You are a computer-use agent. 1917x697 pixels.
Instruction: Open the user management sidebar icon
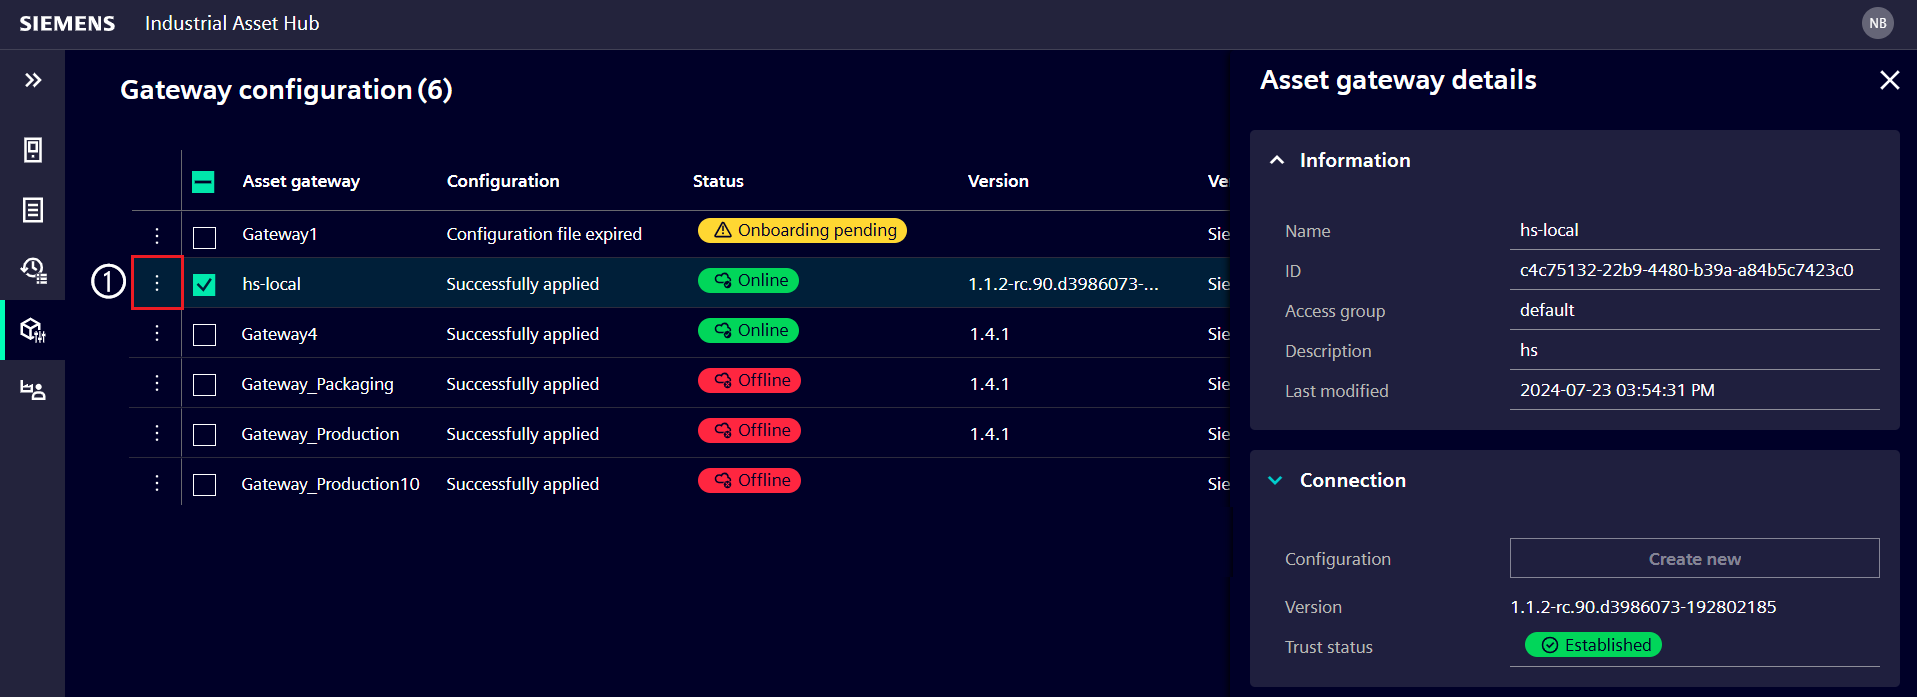click(33, 390)
